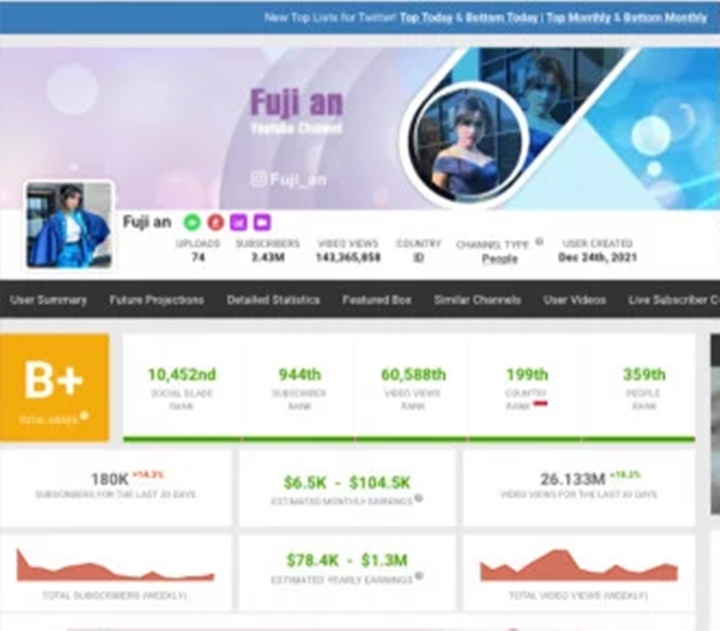Image resolution: width=720 pixels, height=631 pixels.
Task: Click the subscriber percentage change next to 180K
Action: (147, 474)
